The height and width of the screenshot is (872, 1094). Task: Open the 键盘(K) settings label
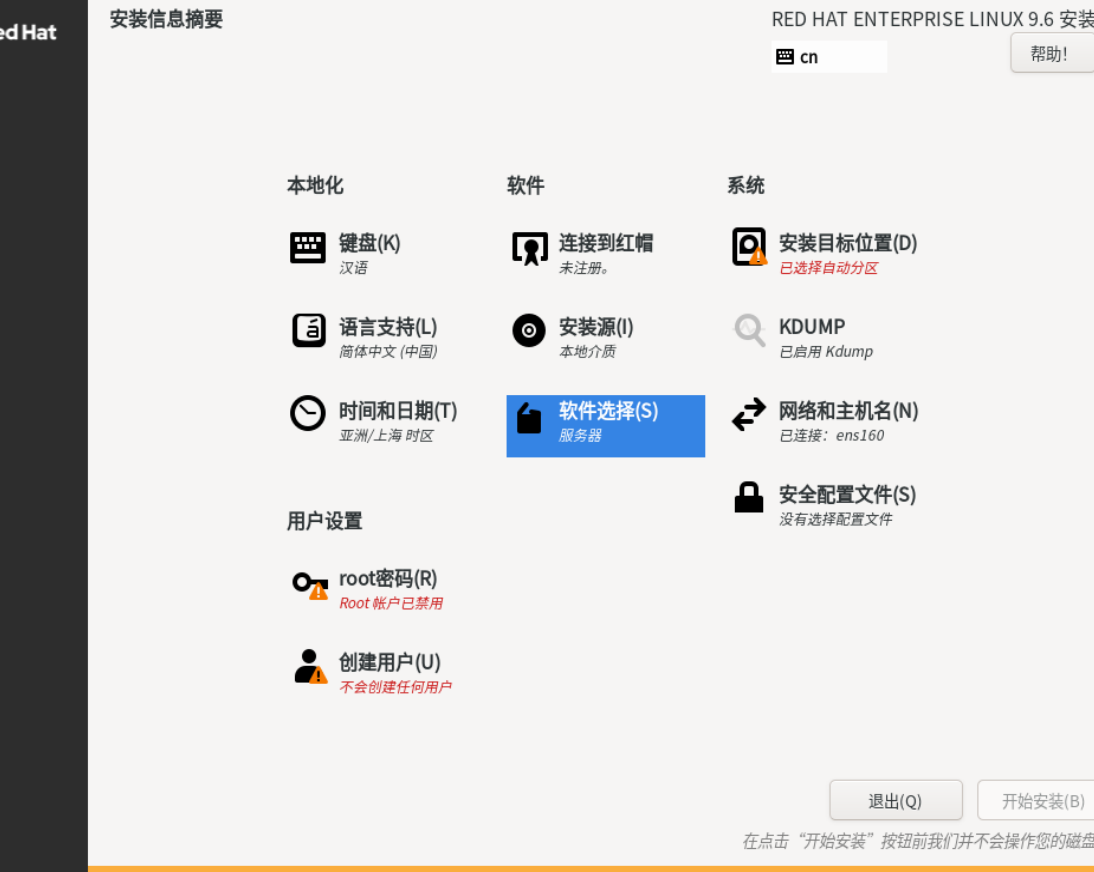[370, 243]
